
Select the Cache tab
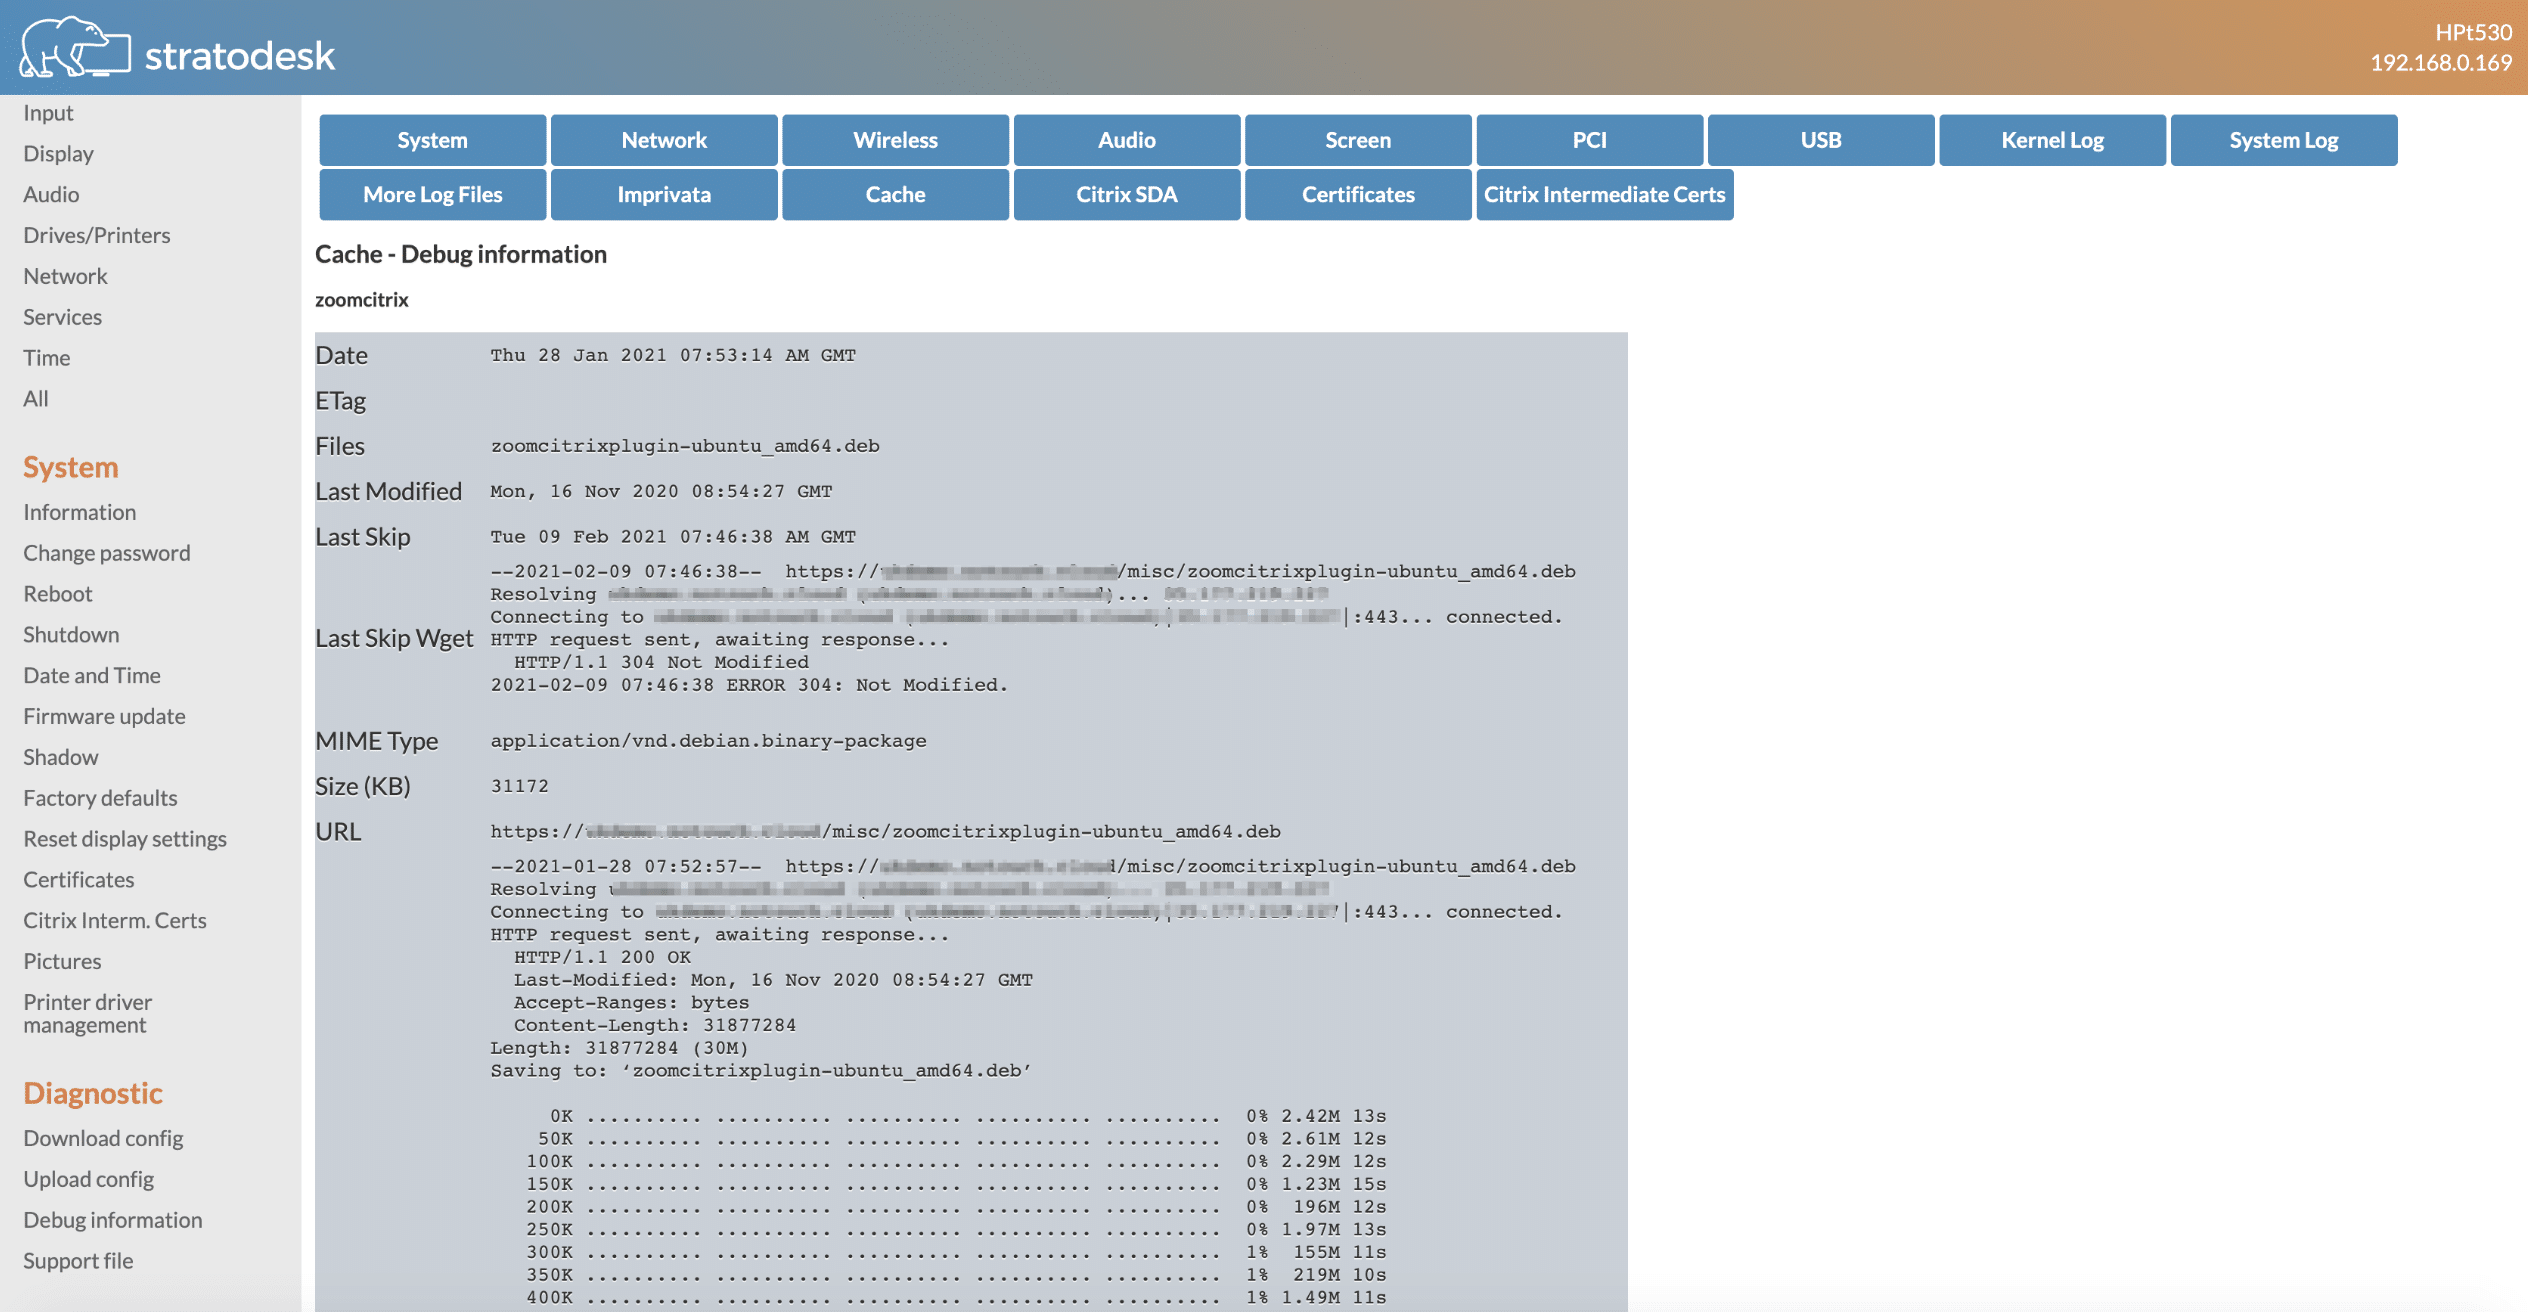pos(895,194)
